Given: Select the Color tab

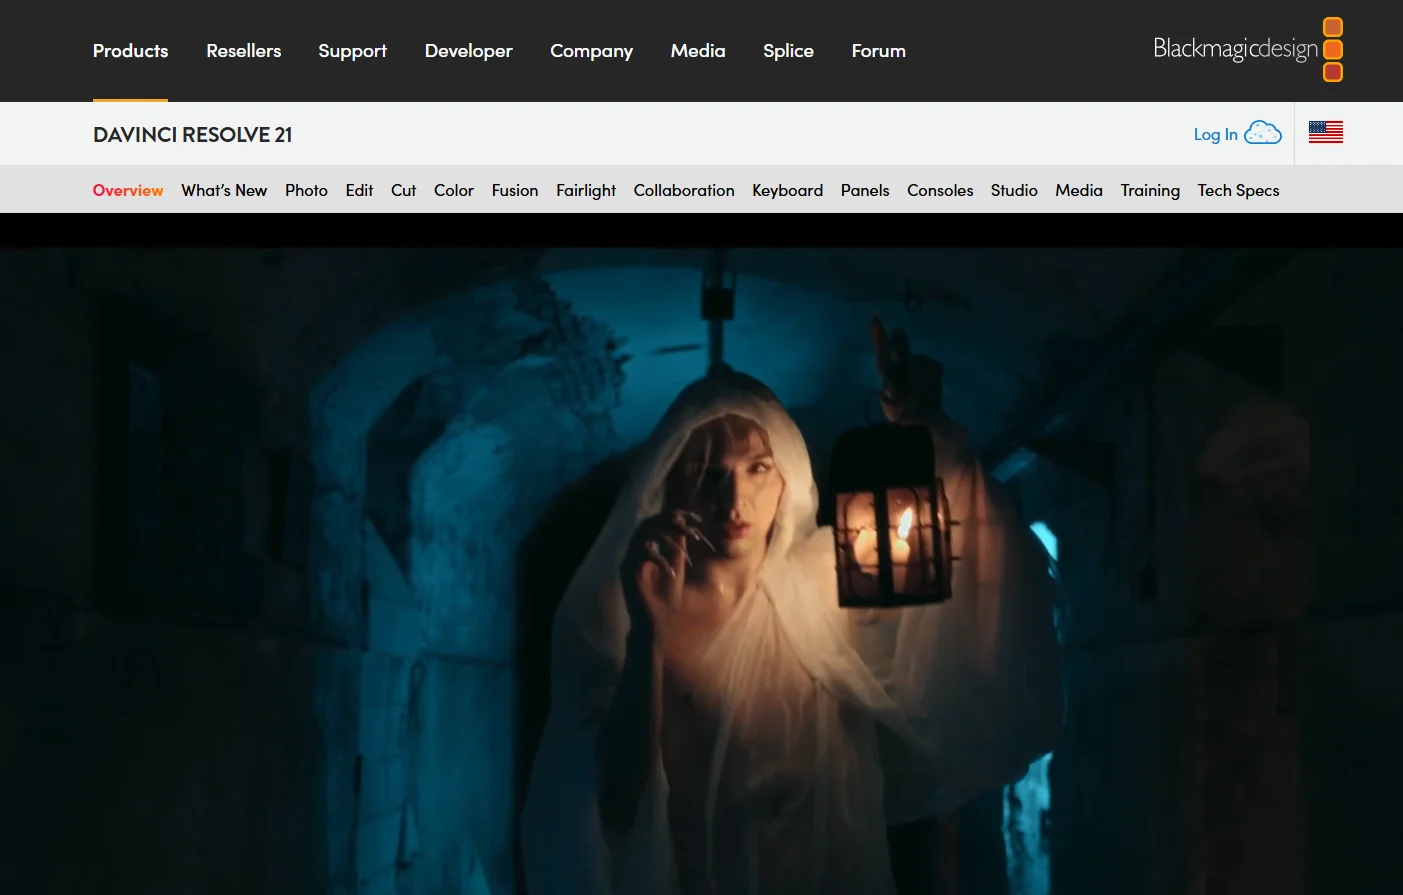Looking at the screenshot, I should pos(454,190).
